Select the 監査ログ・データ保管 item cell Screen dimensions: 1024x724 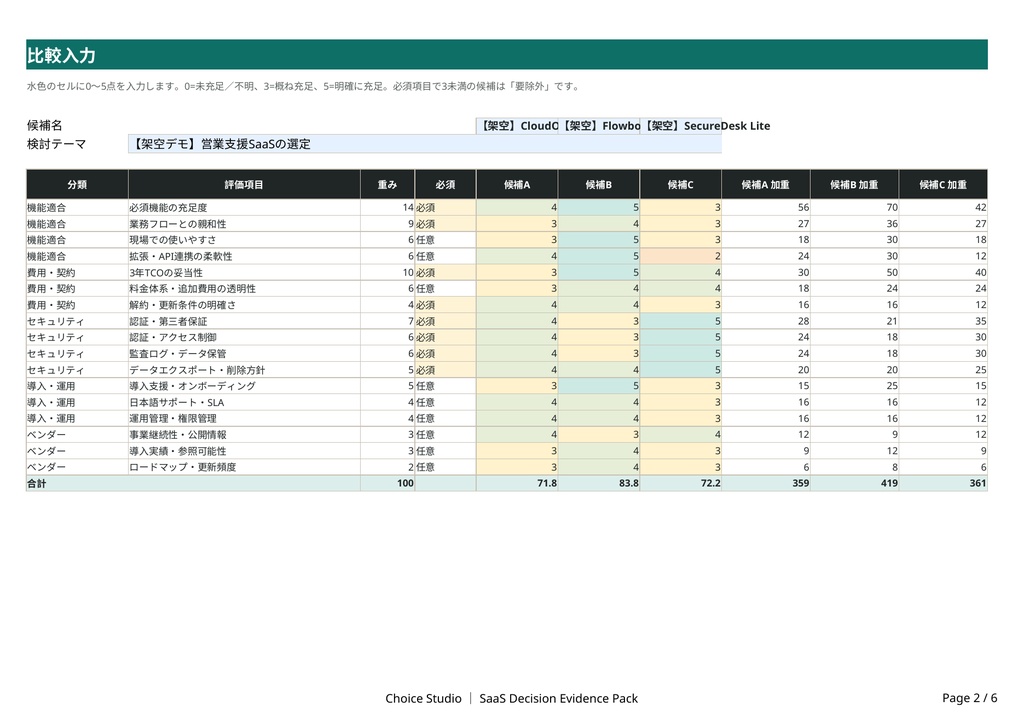point(244,353)
